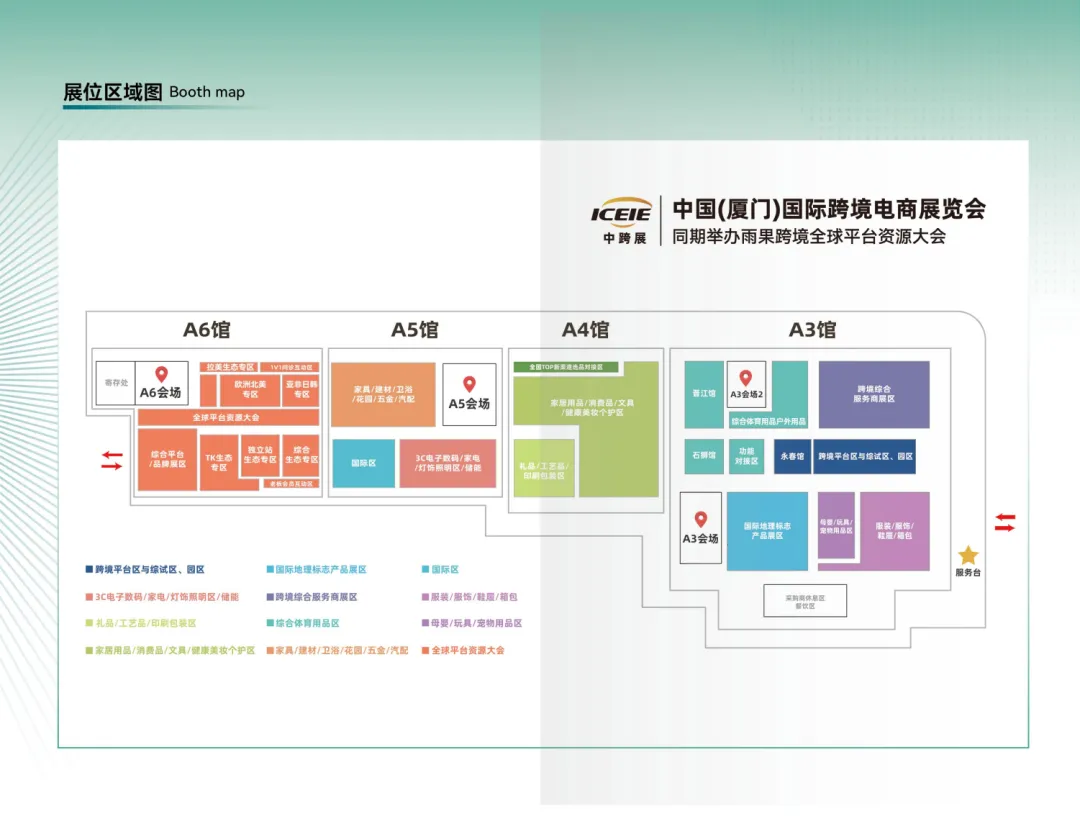Click the red location pin in A5会场
This screenshot has height=816, width=1080.
(469, 384)
